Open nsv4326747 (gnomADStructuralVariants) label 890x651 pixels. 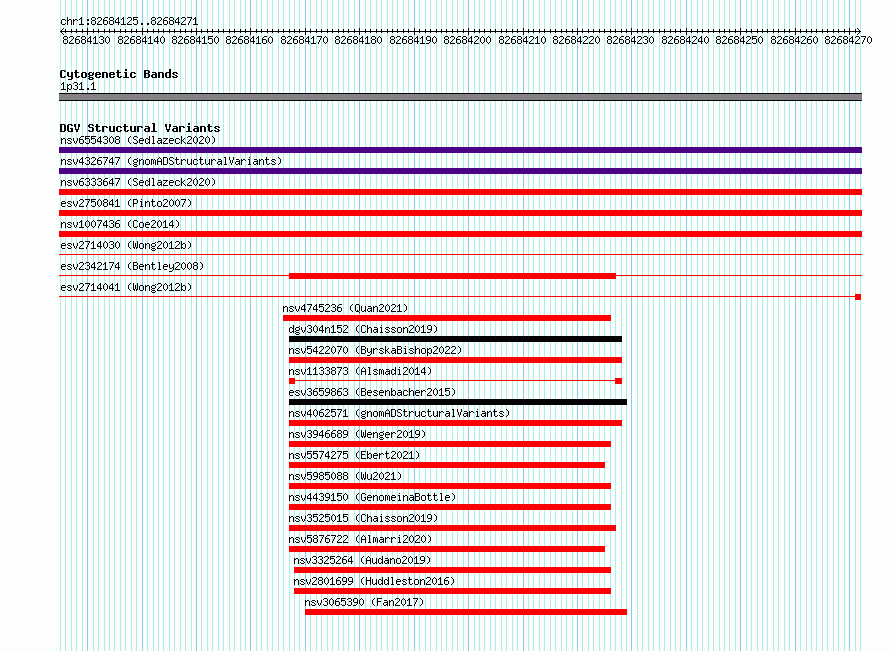(x=171, y=161)
